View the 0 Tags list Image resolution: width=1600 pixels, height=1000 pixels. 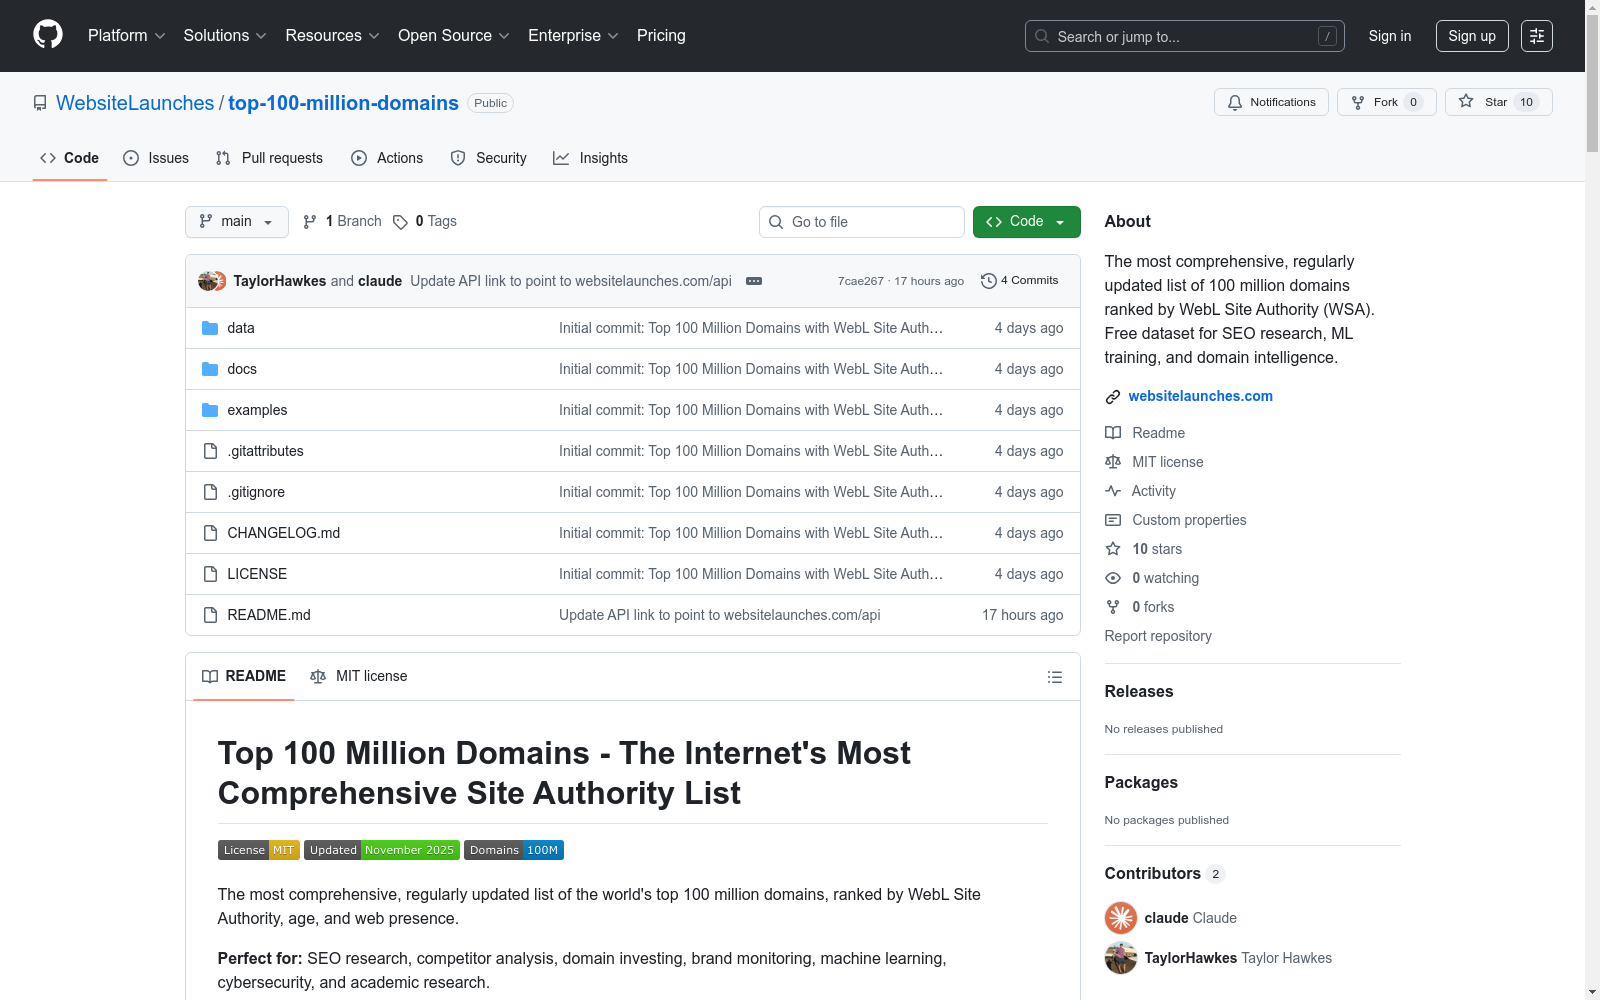click(425, 222)
